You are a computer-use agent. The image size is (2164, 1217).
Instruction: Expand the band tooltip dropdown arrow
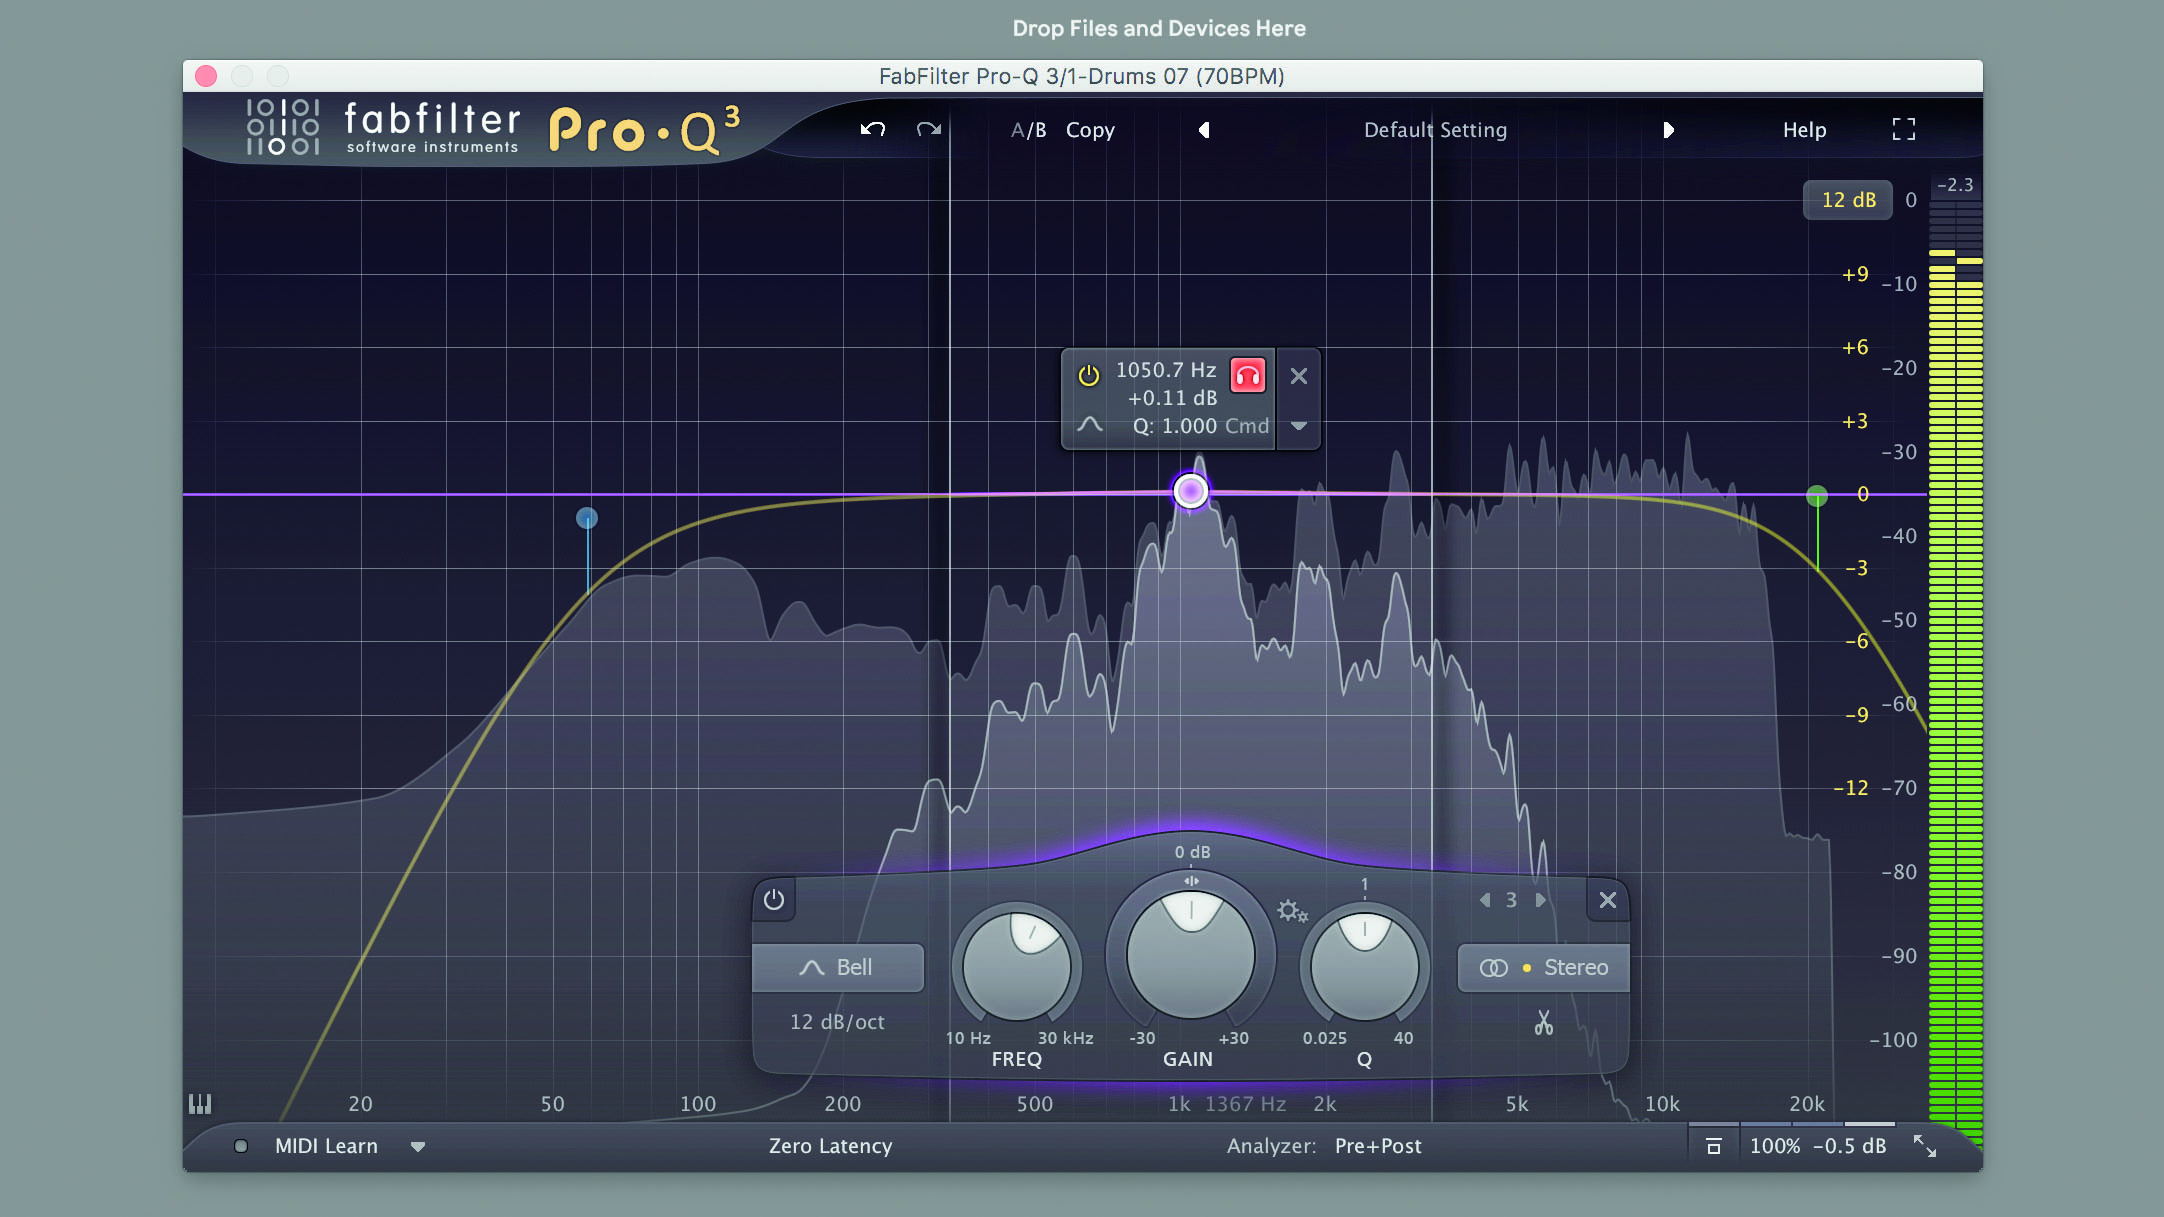[x=1299, y=426]
